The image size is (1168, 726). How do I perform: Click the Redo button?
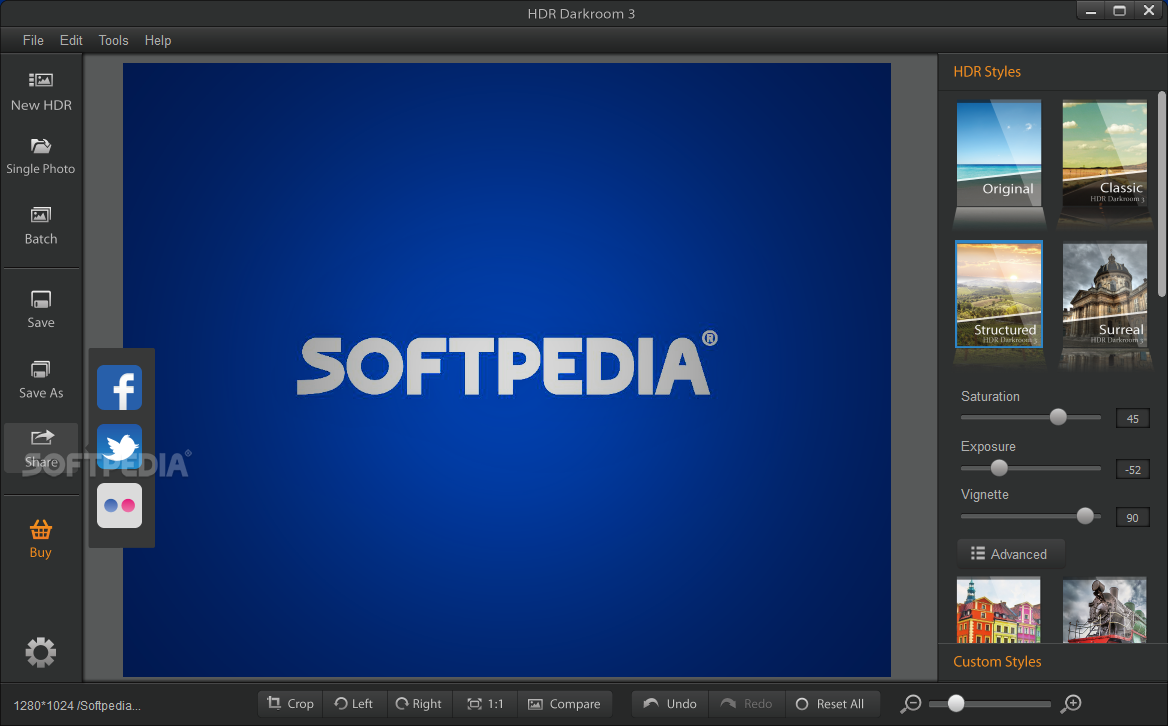[747, 704]
